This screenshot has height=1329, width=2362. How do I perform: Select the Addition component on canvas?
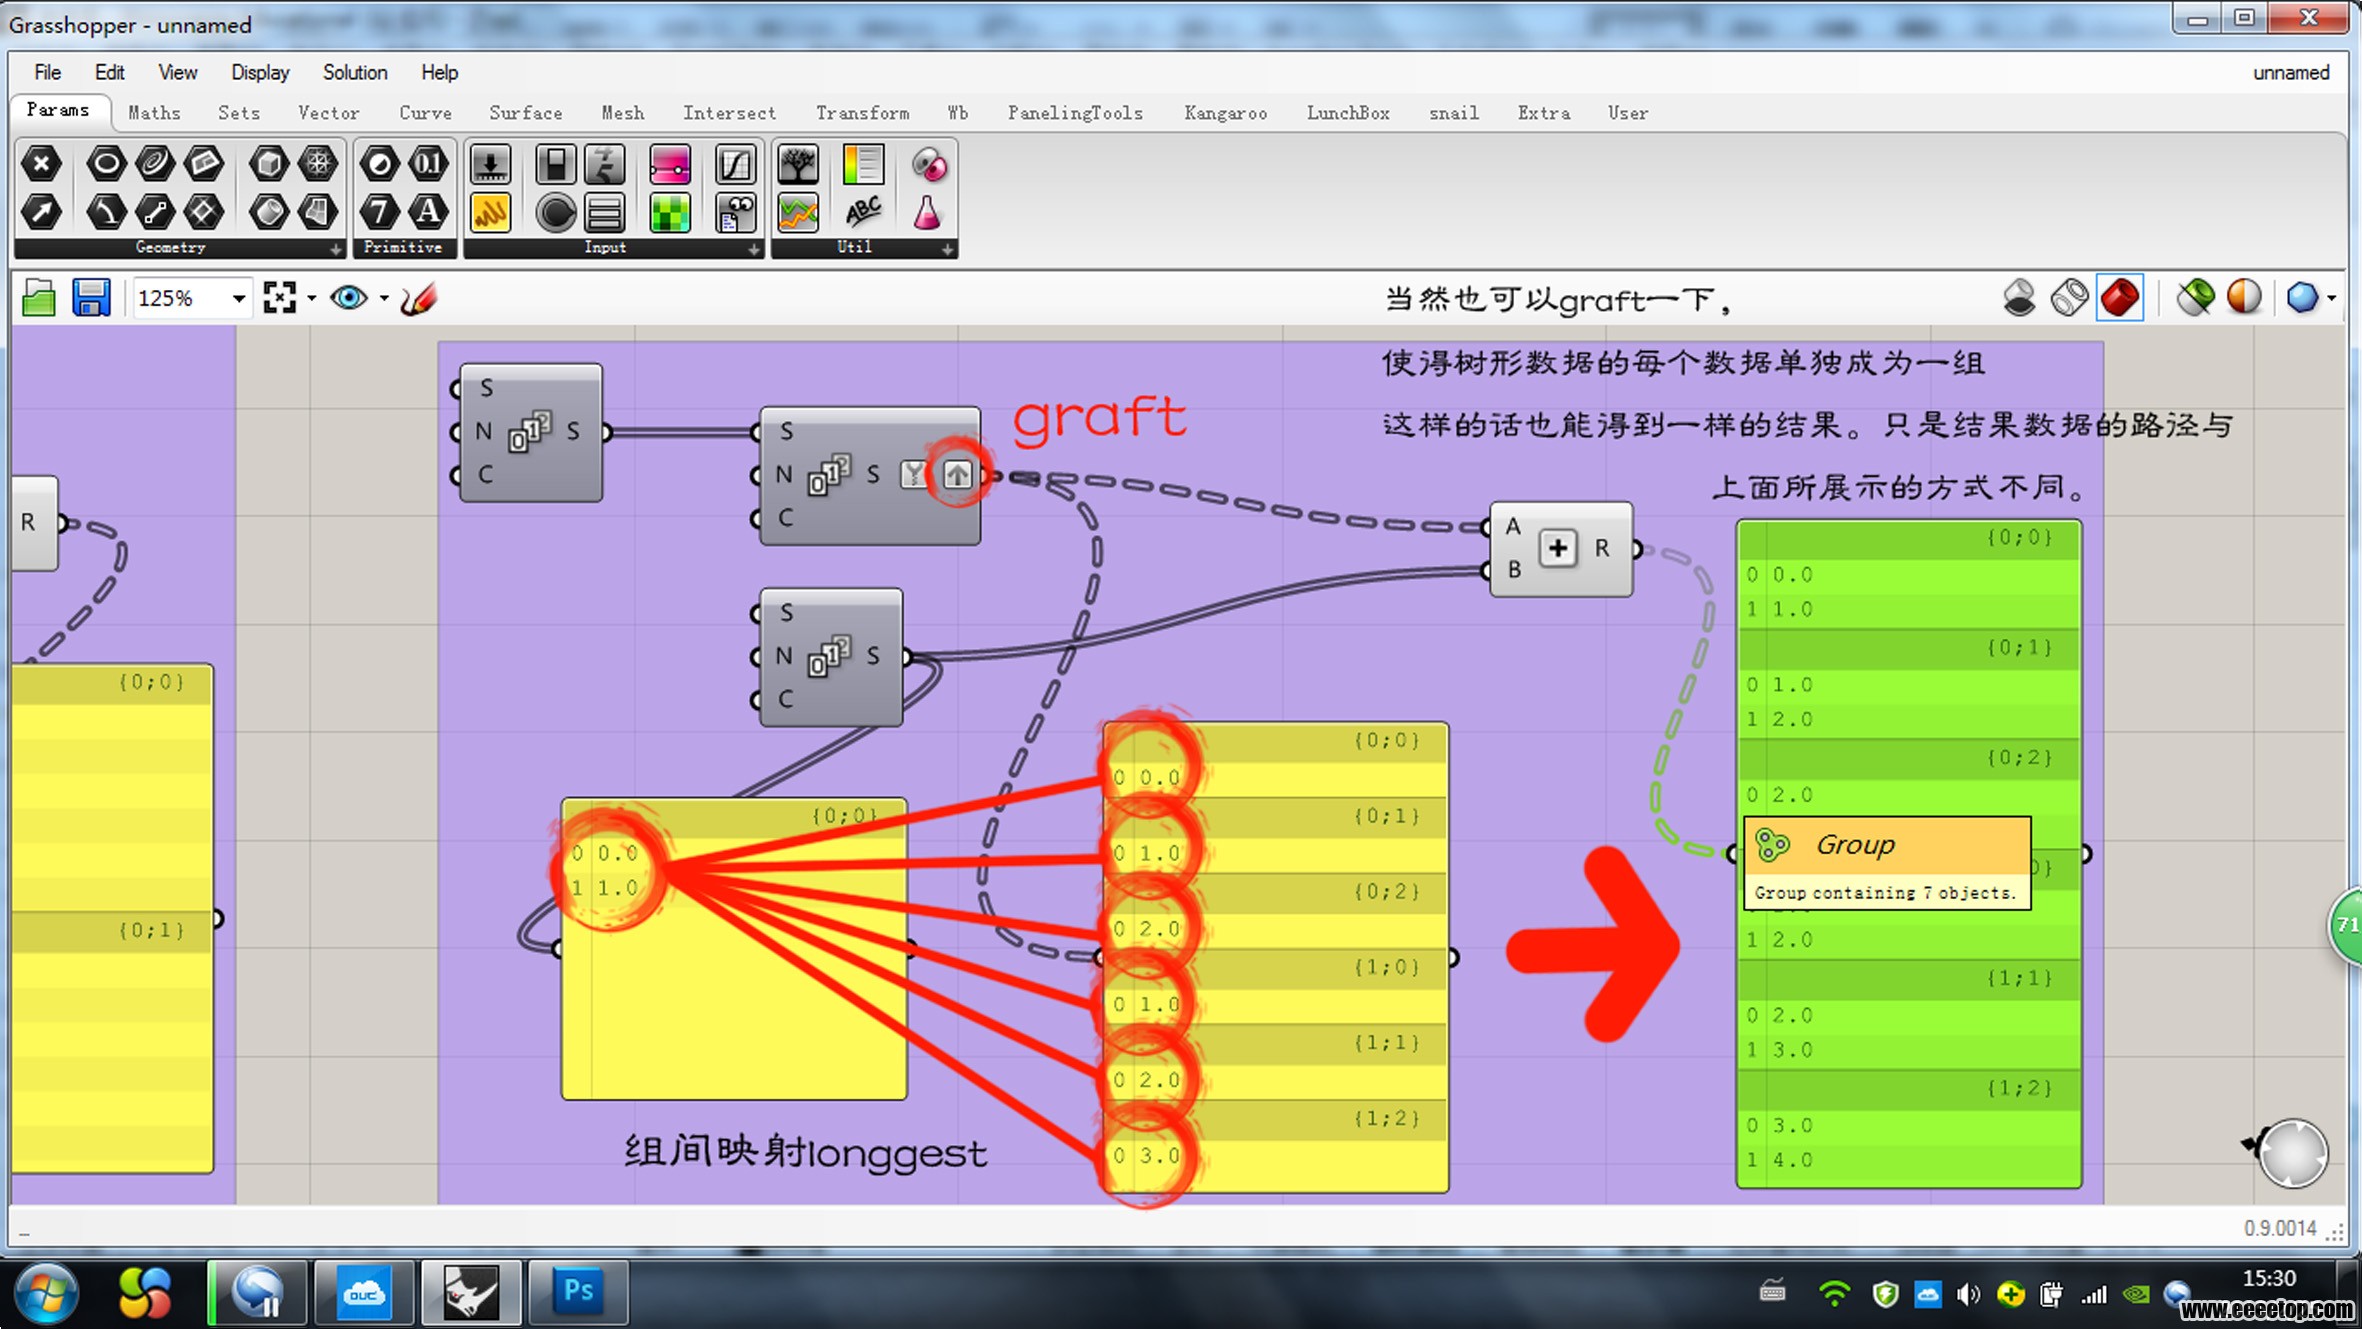[x=1560, y=549]
